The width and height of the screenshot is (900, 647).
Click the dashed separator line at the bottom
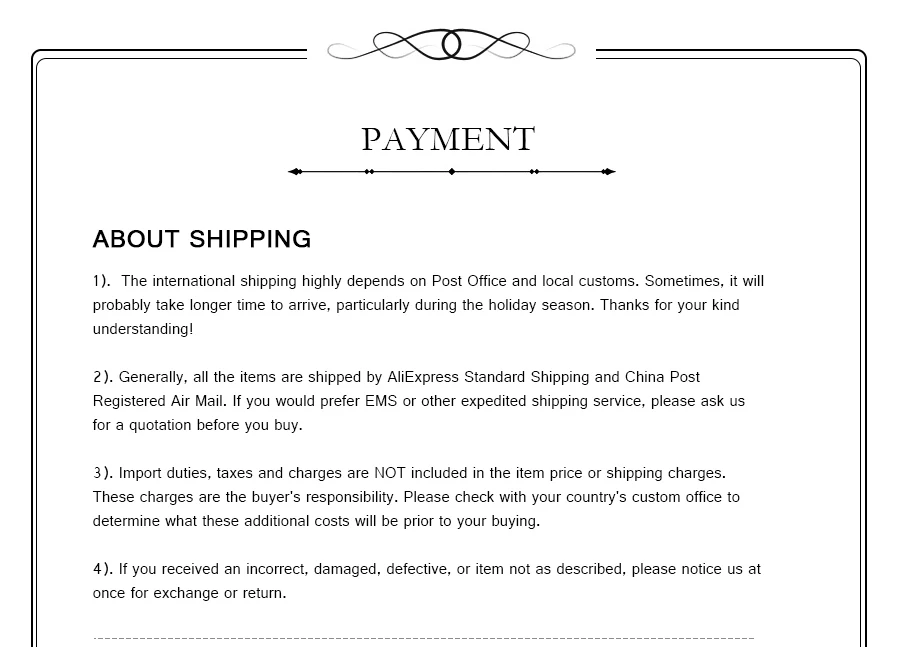[424, 638]
